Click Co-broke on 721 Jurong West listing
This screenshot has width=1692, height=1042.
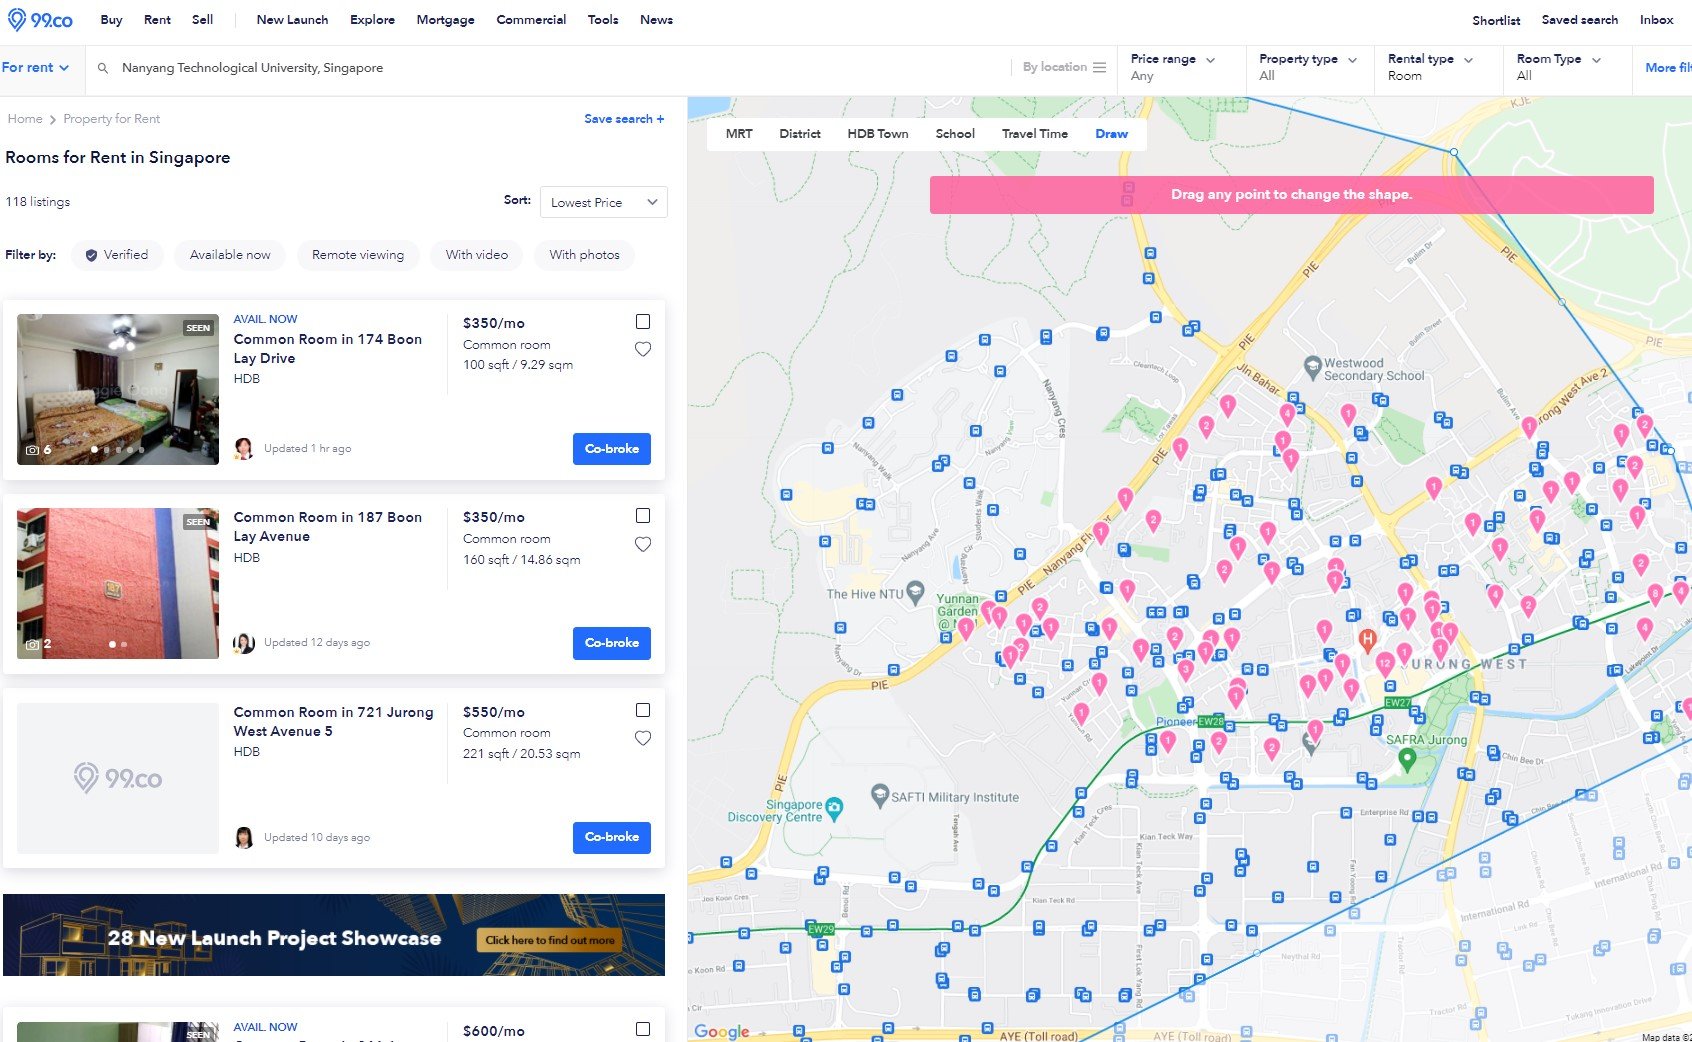tap(612, 837)
